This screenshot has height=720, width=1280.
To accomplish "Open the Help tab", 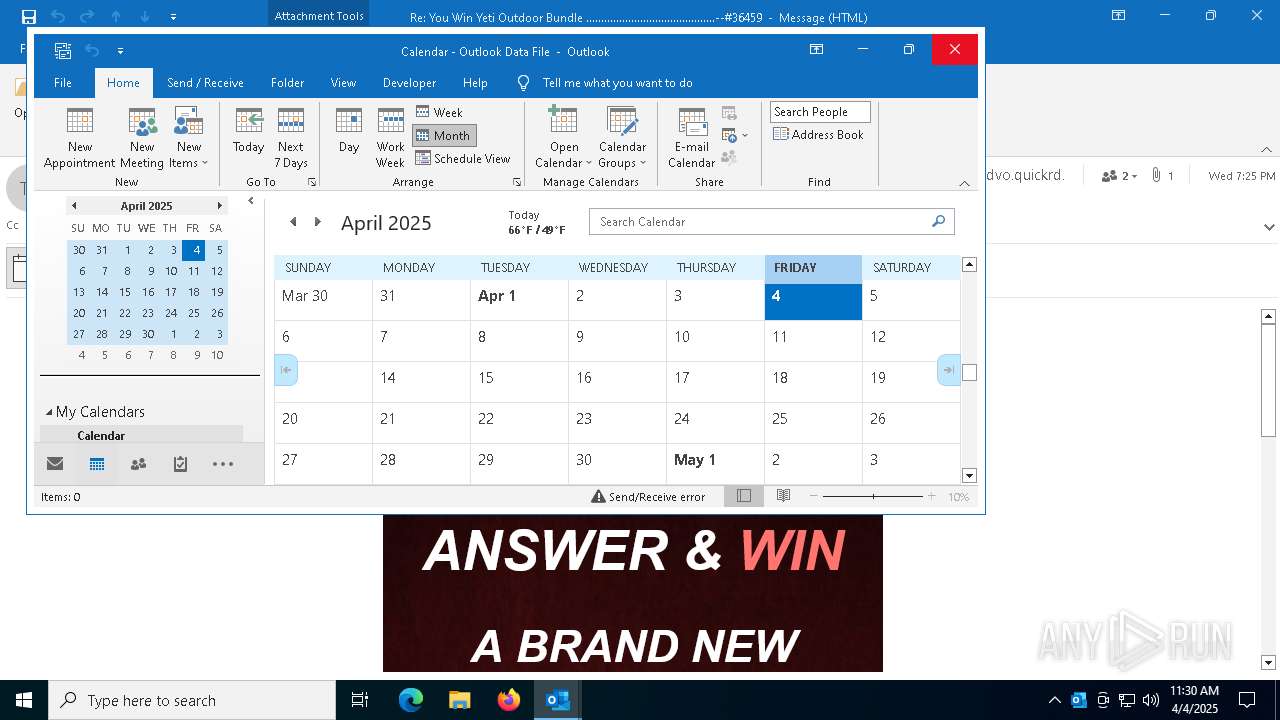I will pos(475,83).
